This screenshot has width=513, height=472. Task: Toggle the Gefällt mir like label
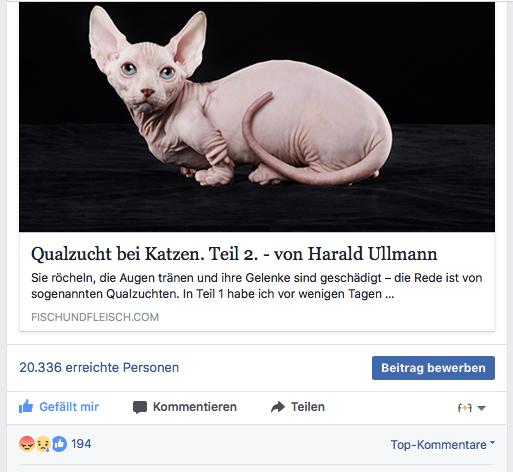69,407
